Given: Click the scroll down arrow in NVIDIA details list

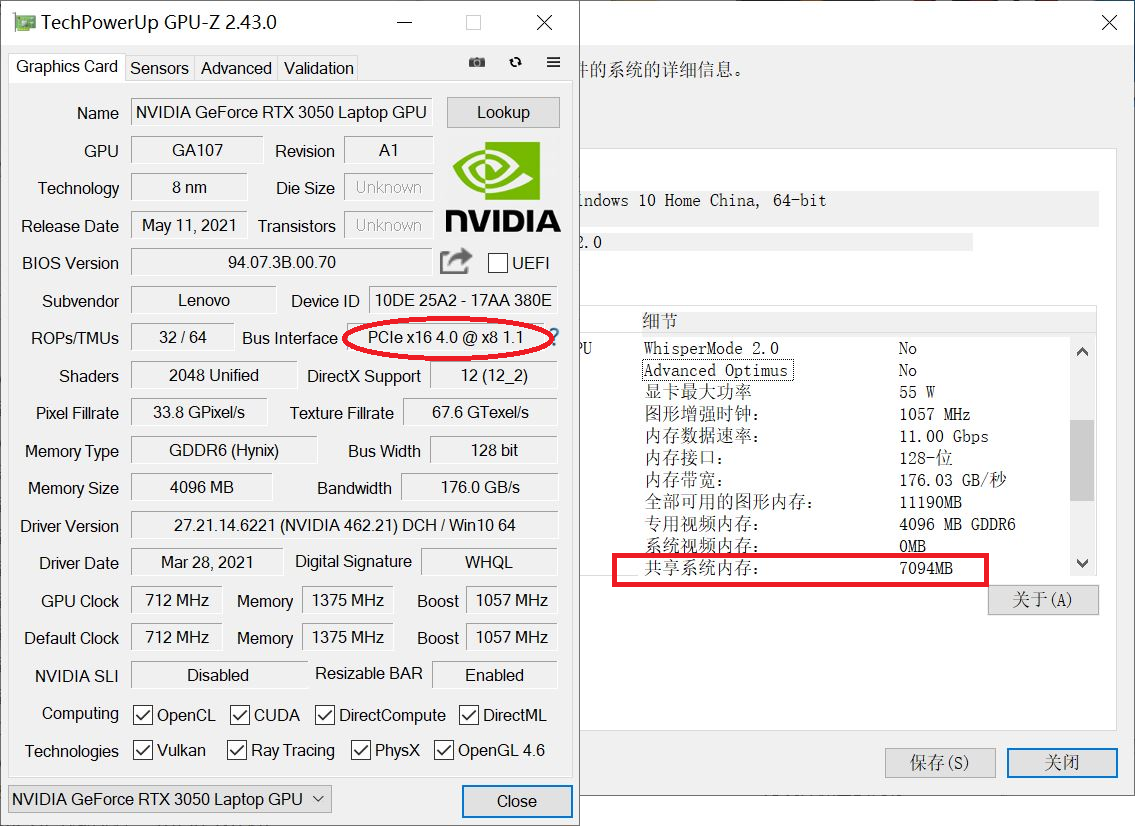Looking at the screenshot, I should click(x=1082, y=563).
